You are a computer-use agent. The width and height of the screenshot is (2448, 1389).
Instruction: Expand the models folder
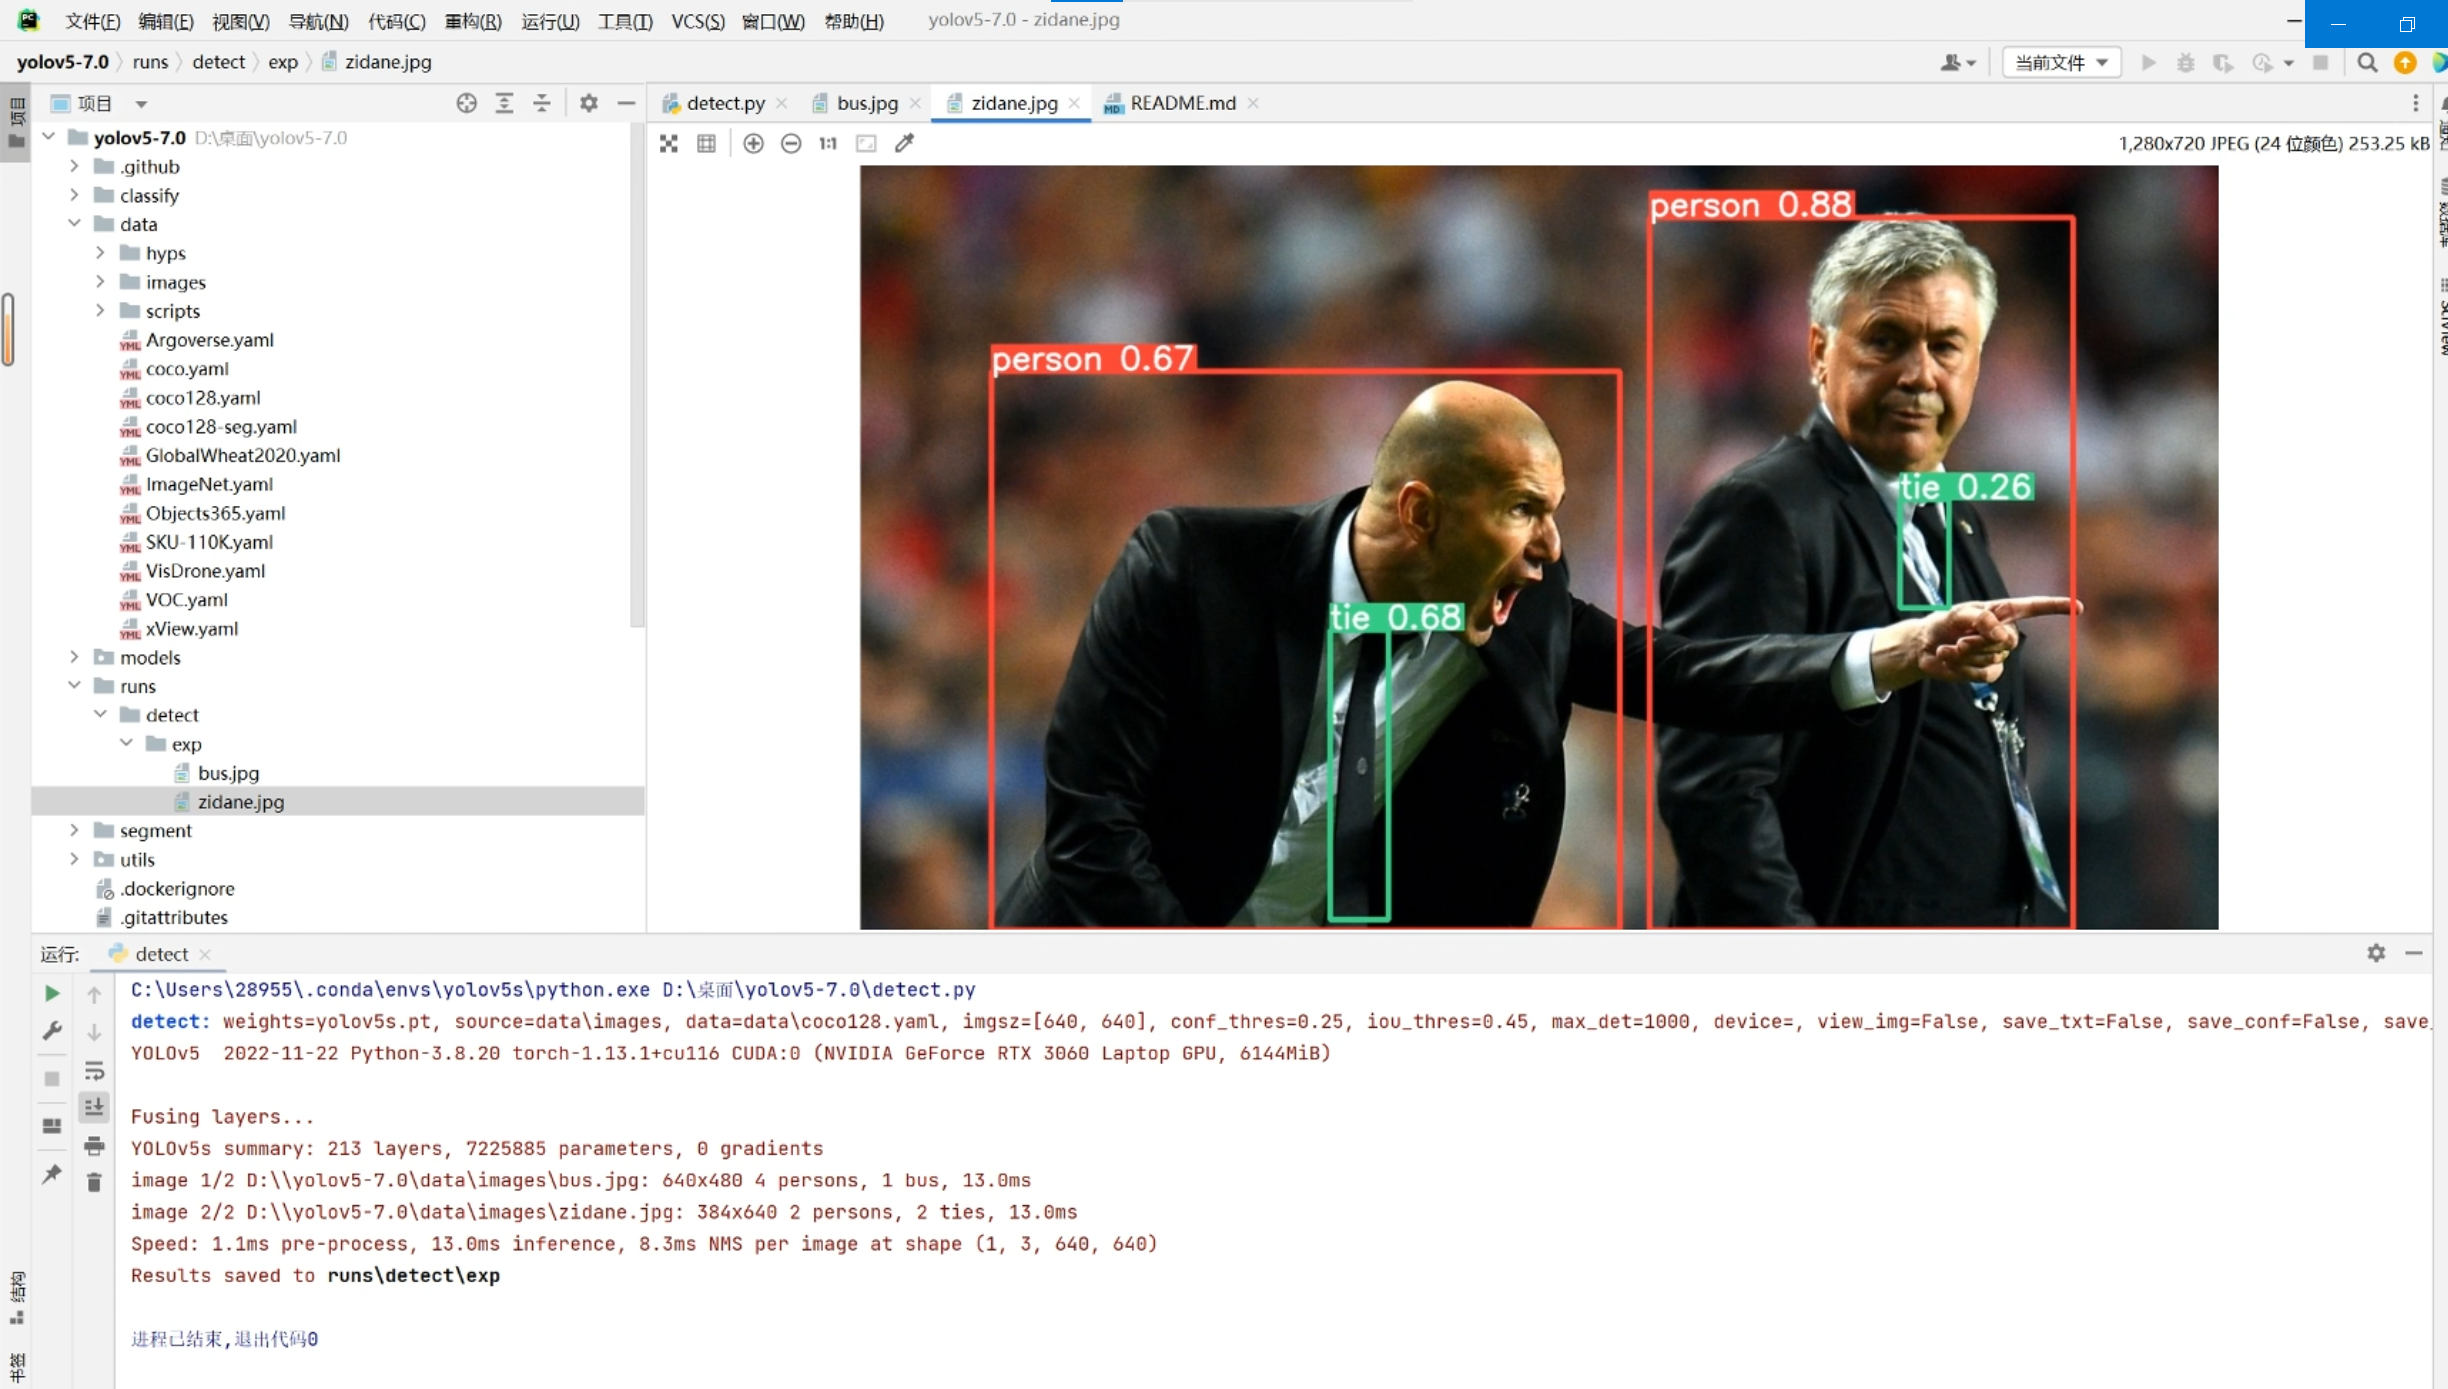(x=74, y=657)
